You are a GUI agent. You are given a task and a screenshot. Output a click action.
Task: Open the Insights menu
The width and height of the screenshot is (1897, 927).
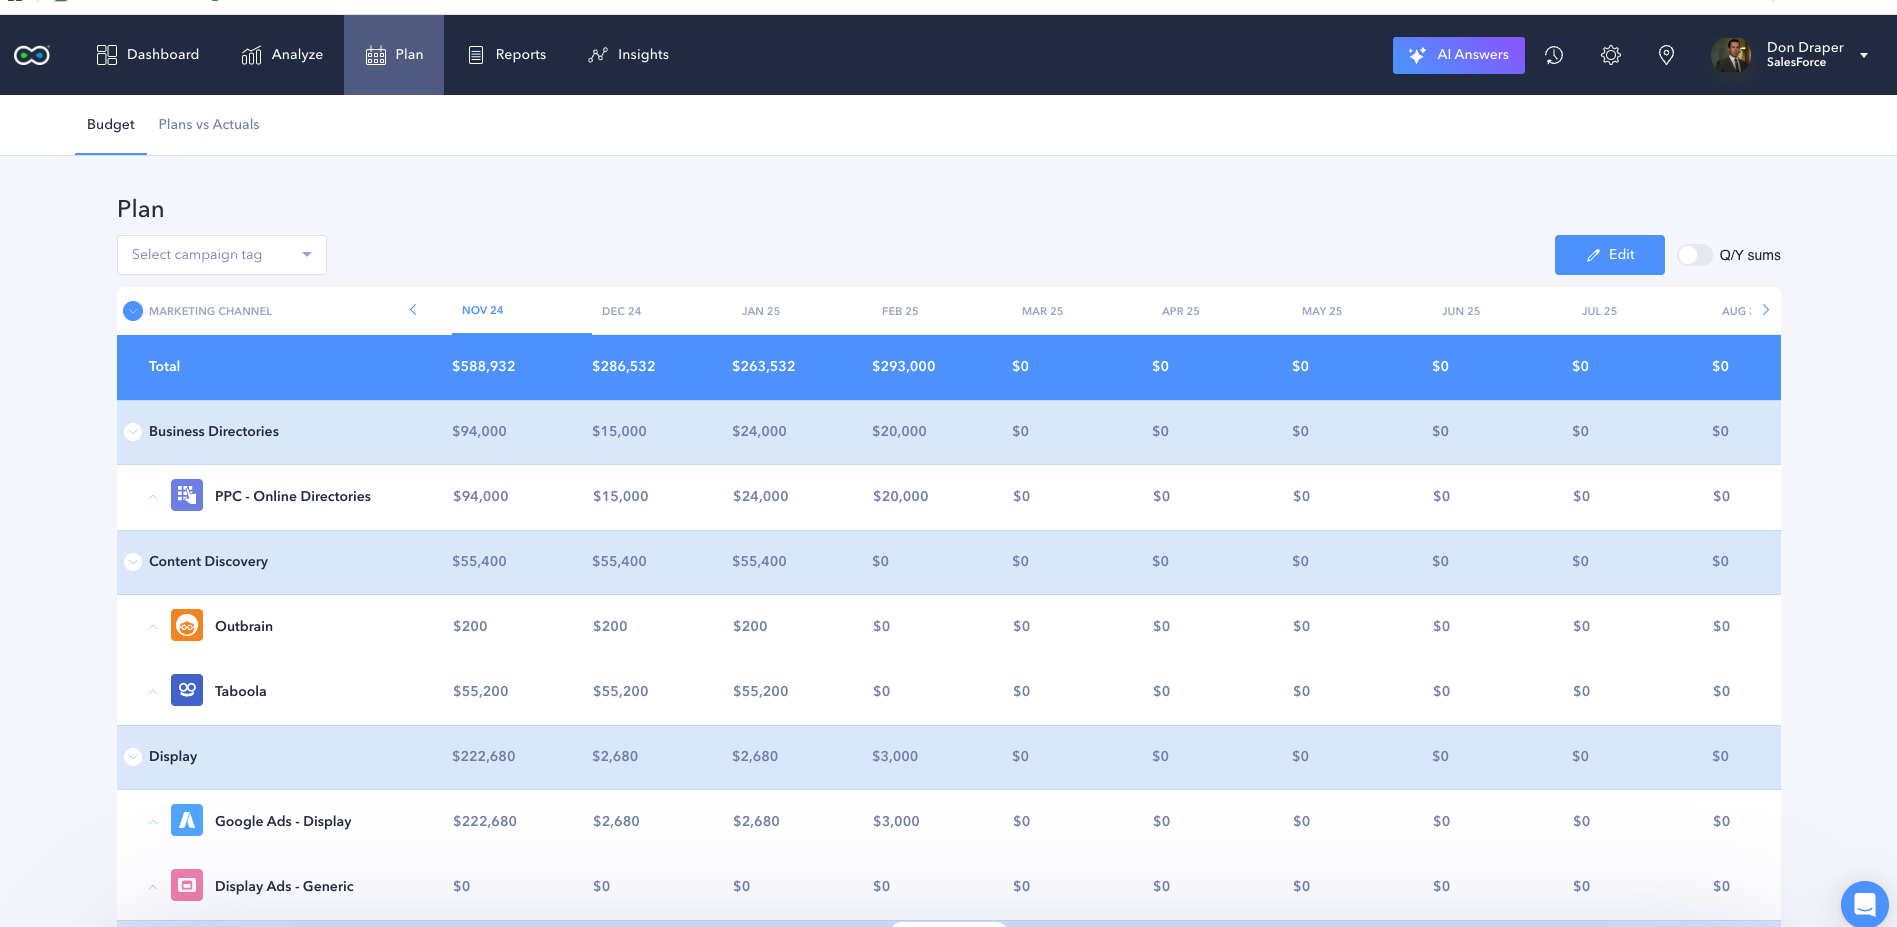[x=629, y=55]
